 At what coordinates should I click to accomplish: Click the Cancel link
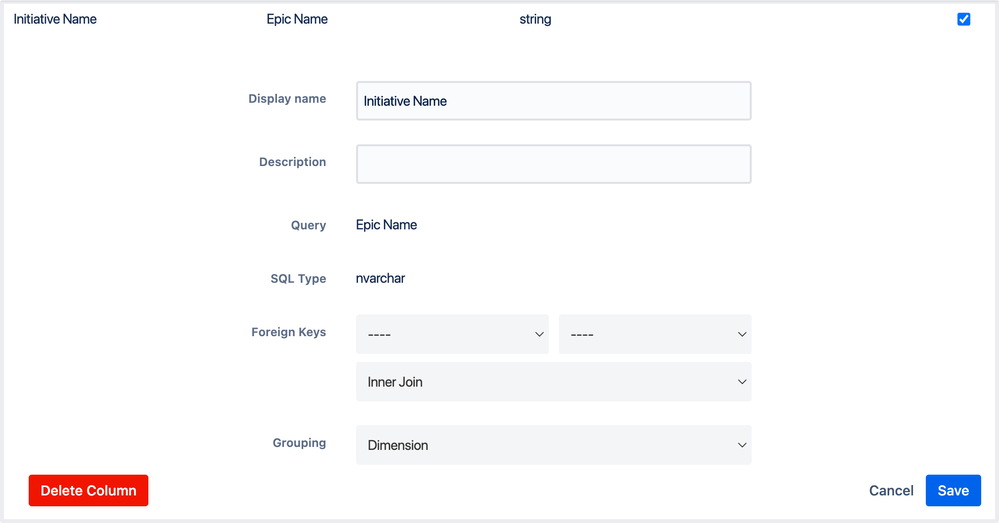point(891,490)
